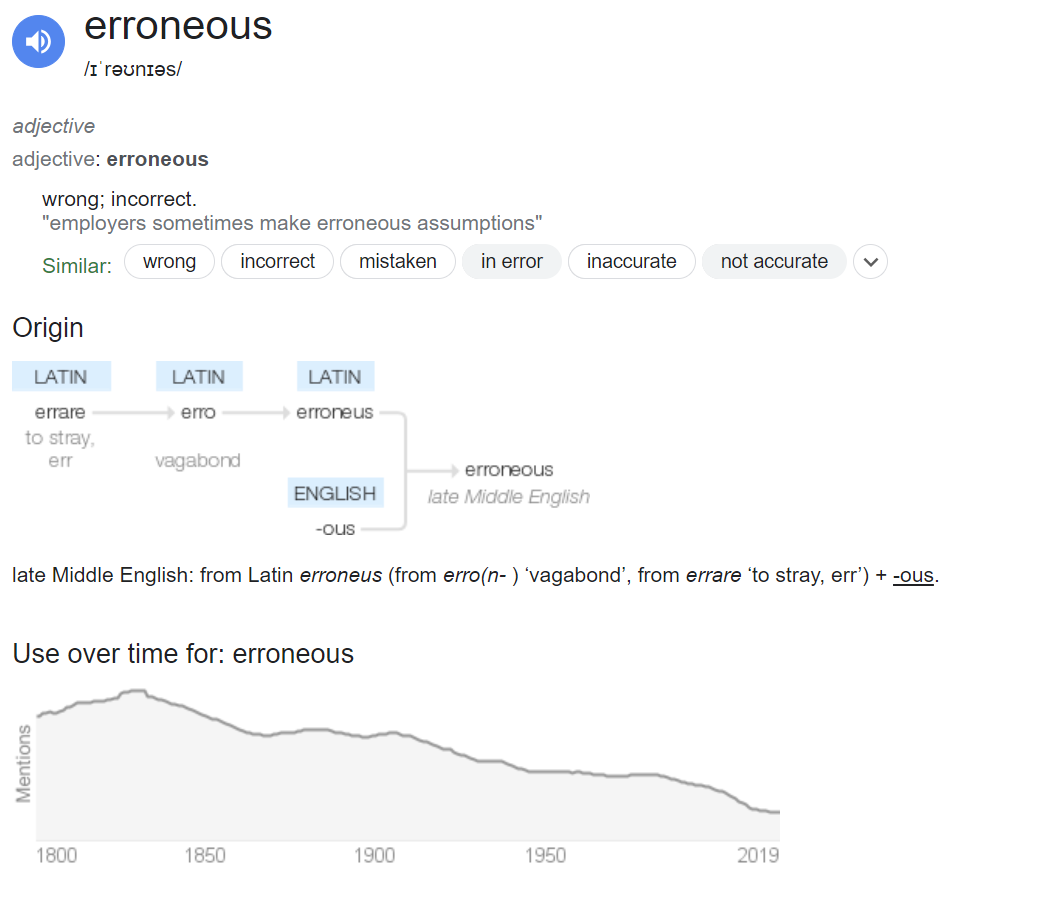Click the ENGLISH box above -ous
Image resolution: width=1040 pixels, height=902 pixels.
pyautogui.click(x=335, y=493)
